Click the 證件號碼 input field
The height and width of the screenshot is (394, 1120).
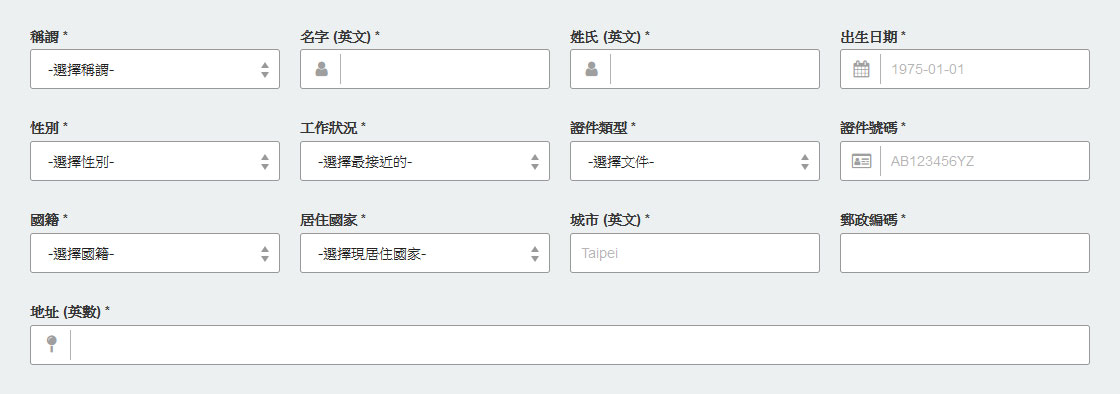985,161
